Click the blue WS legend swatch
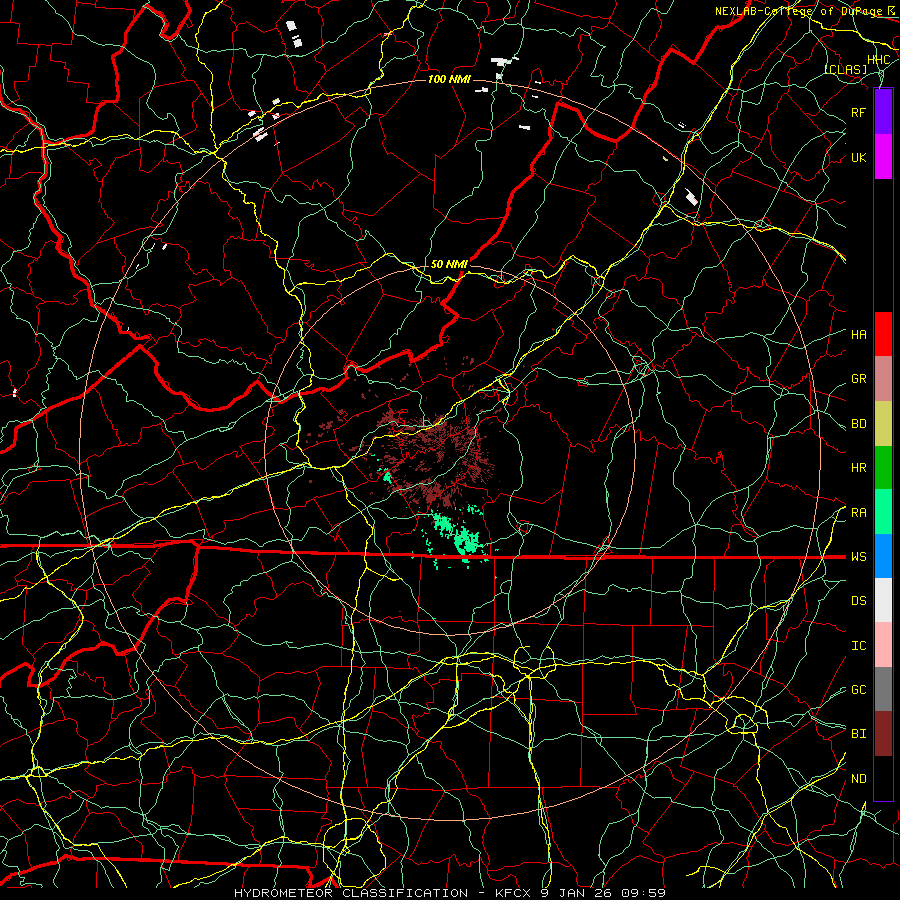 coord(883,556)
